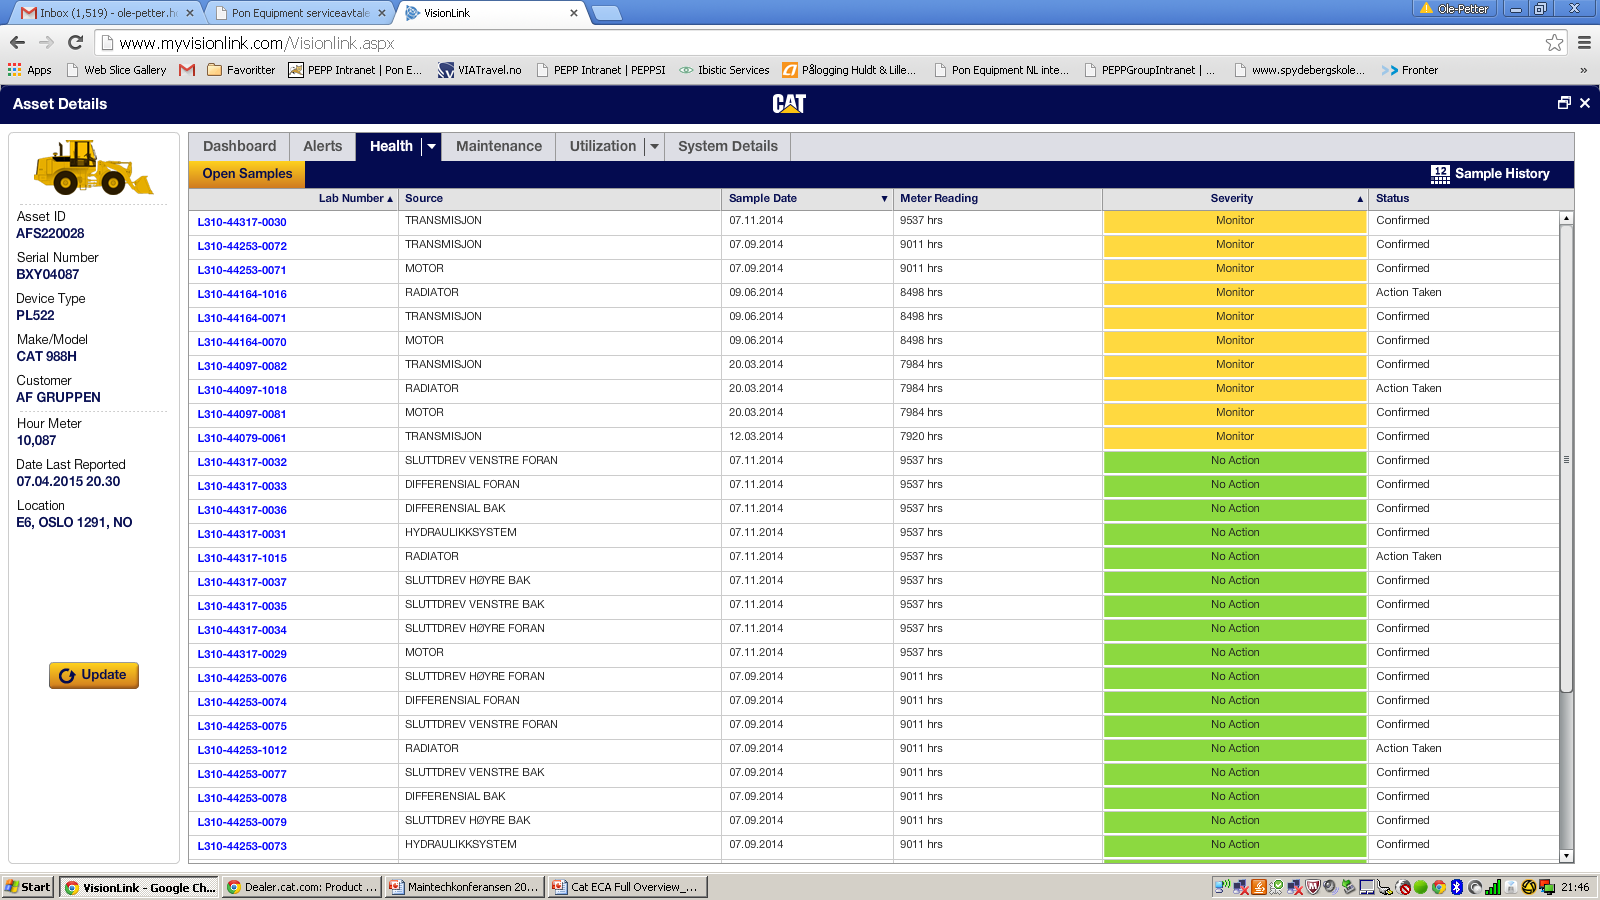Viewport: 1600px width, 900px height.
Task: Click the serial number BXY04087
Action: (x=48, y=274)
